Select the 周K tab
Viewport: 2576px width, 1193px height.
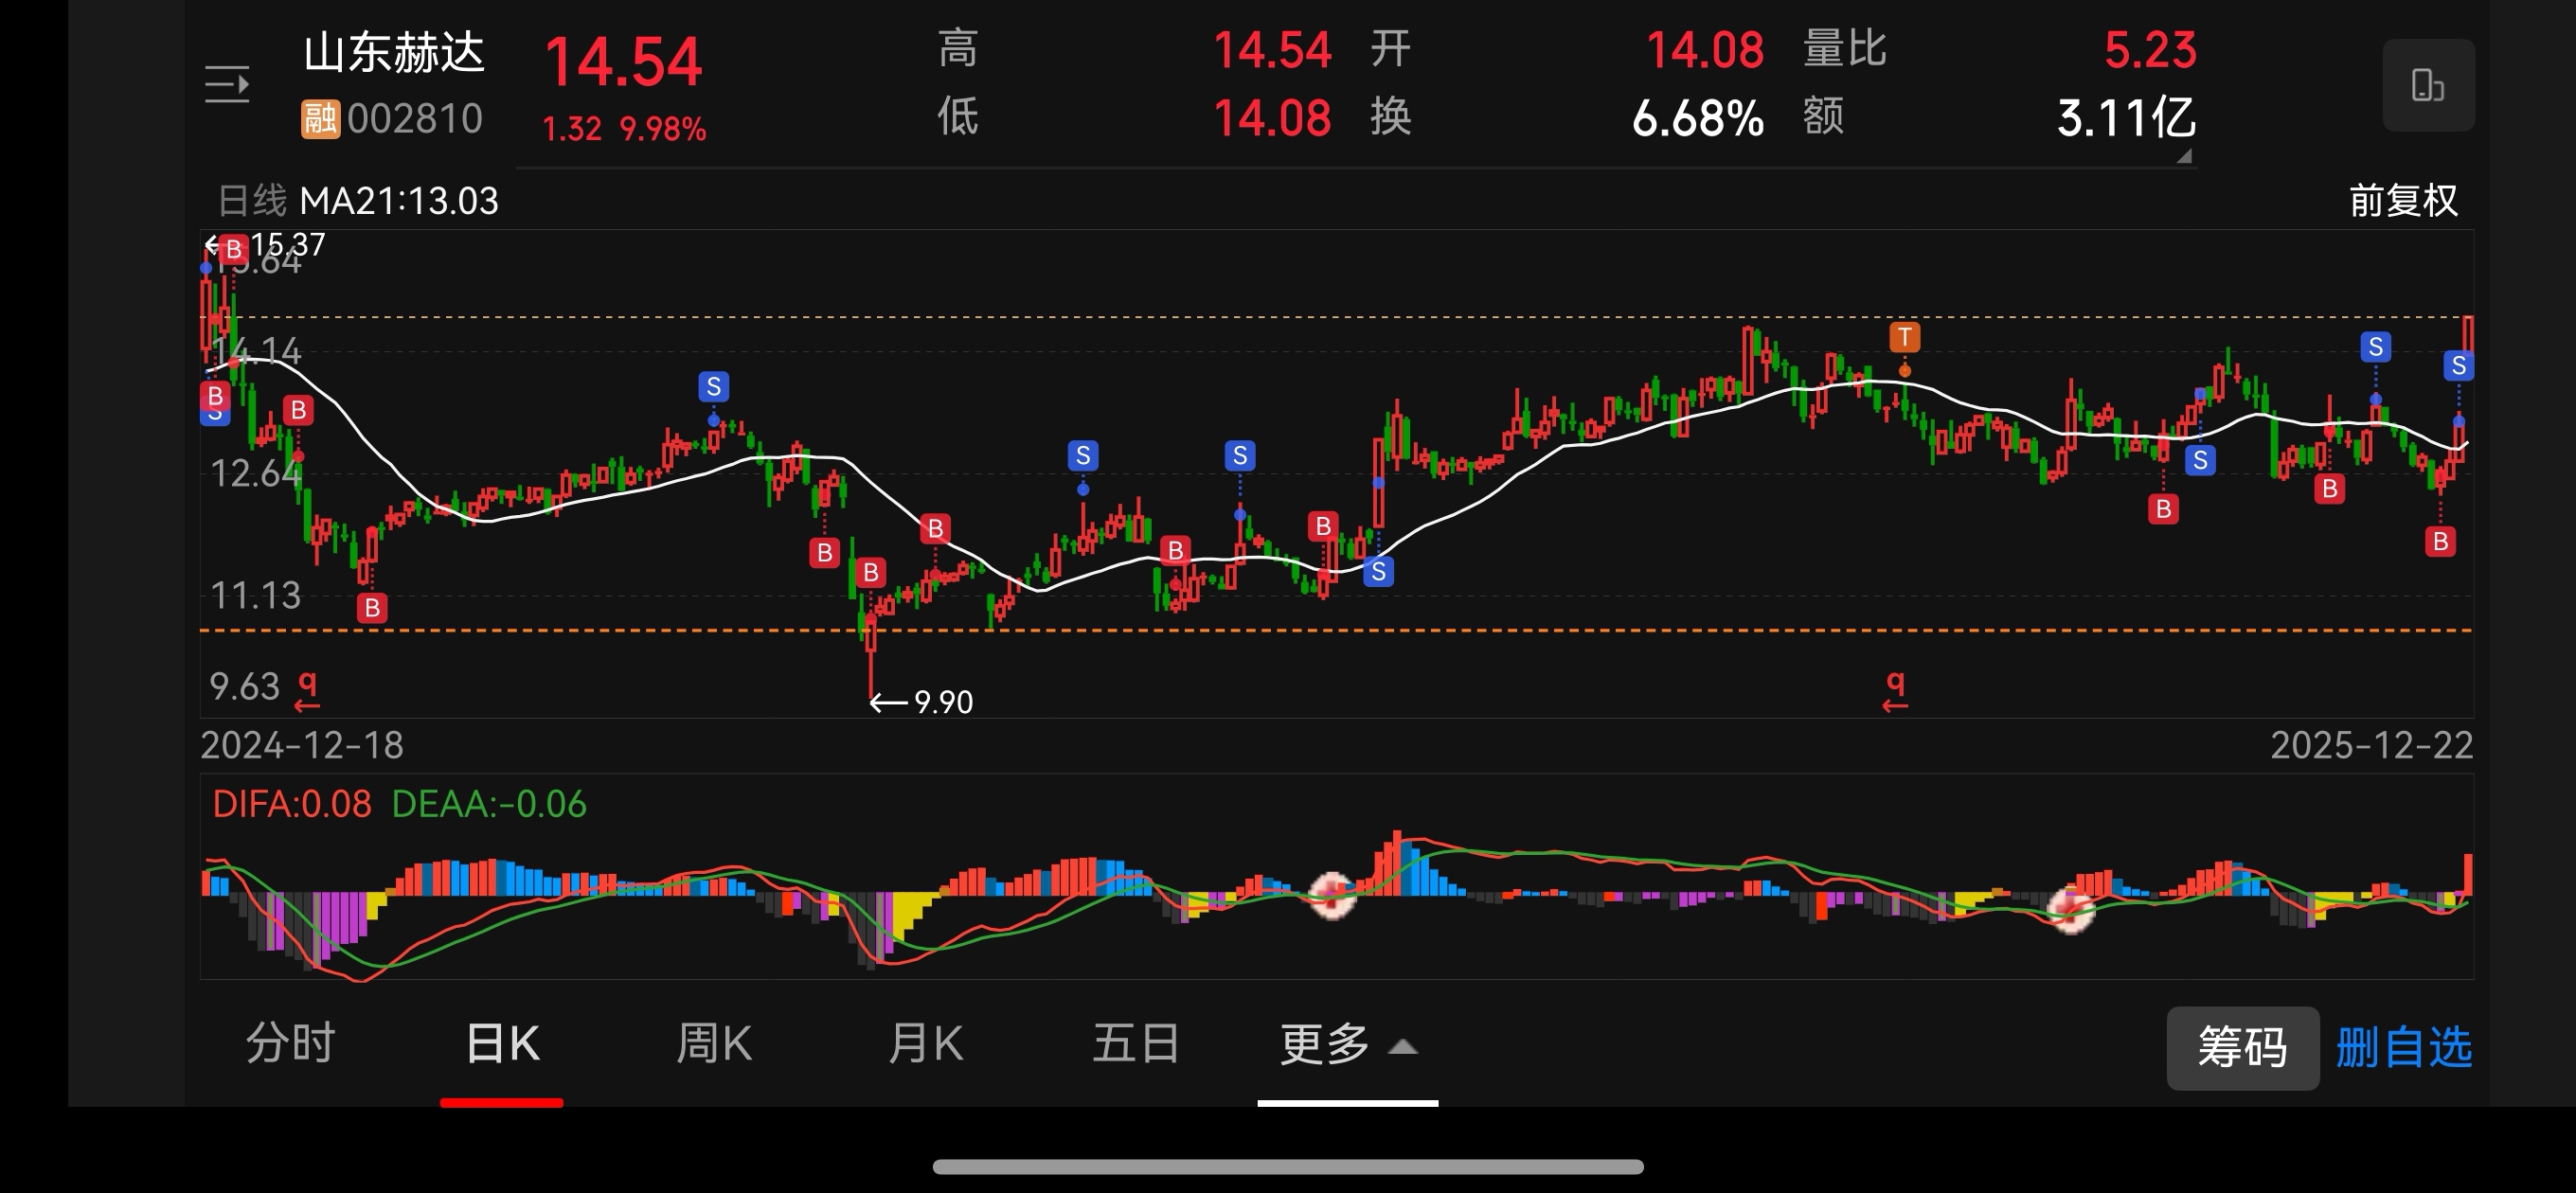713,1045
